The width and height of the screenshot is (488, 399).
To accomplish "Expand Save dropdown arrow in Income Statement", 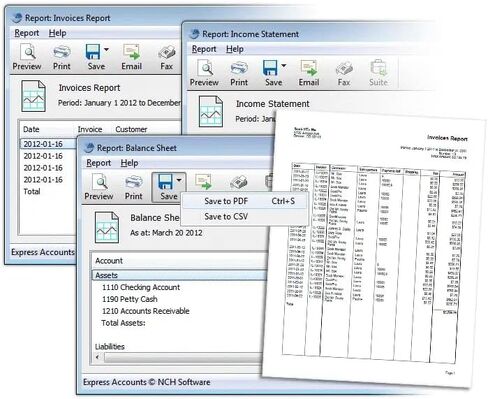I will [284, 66].
